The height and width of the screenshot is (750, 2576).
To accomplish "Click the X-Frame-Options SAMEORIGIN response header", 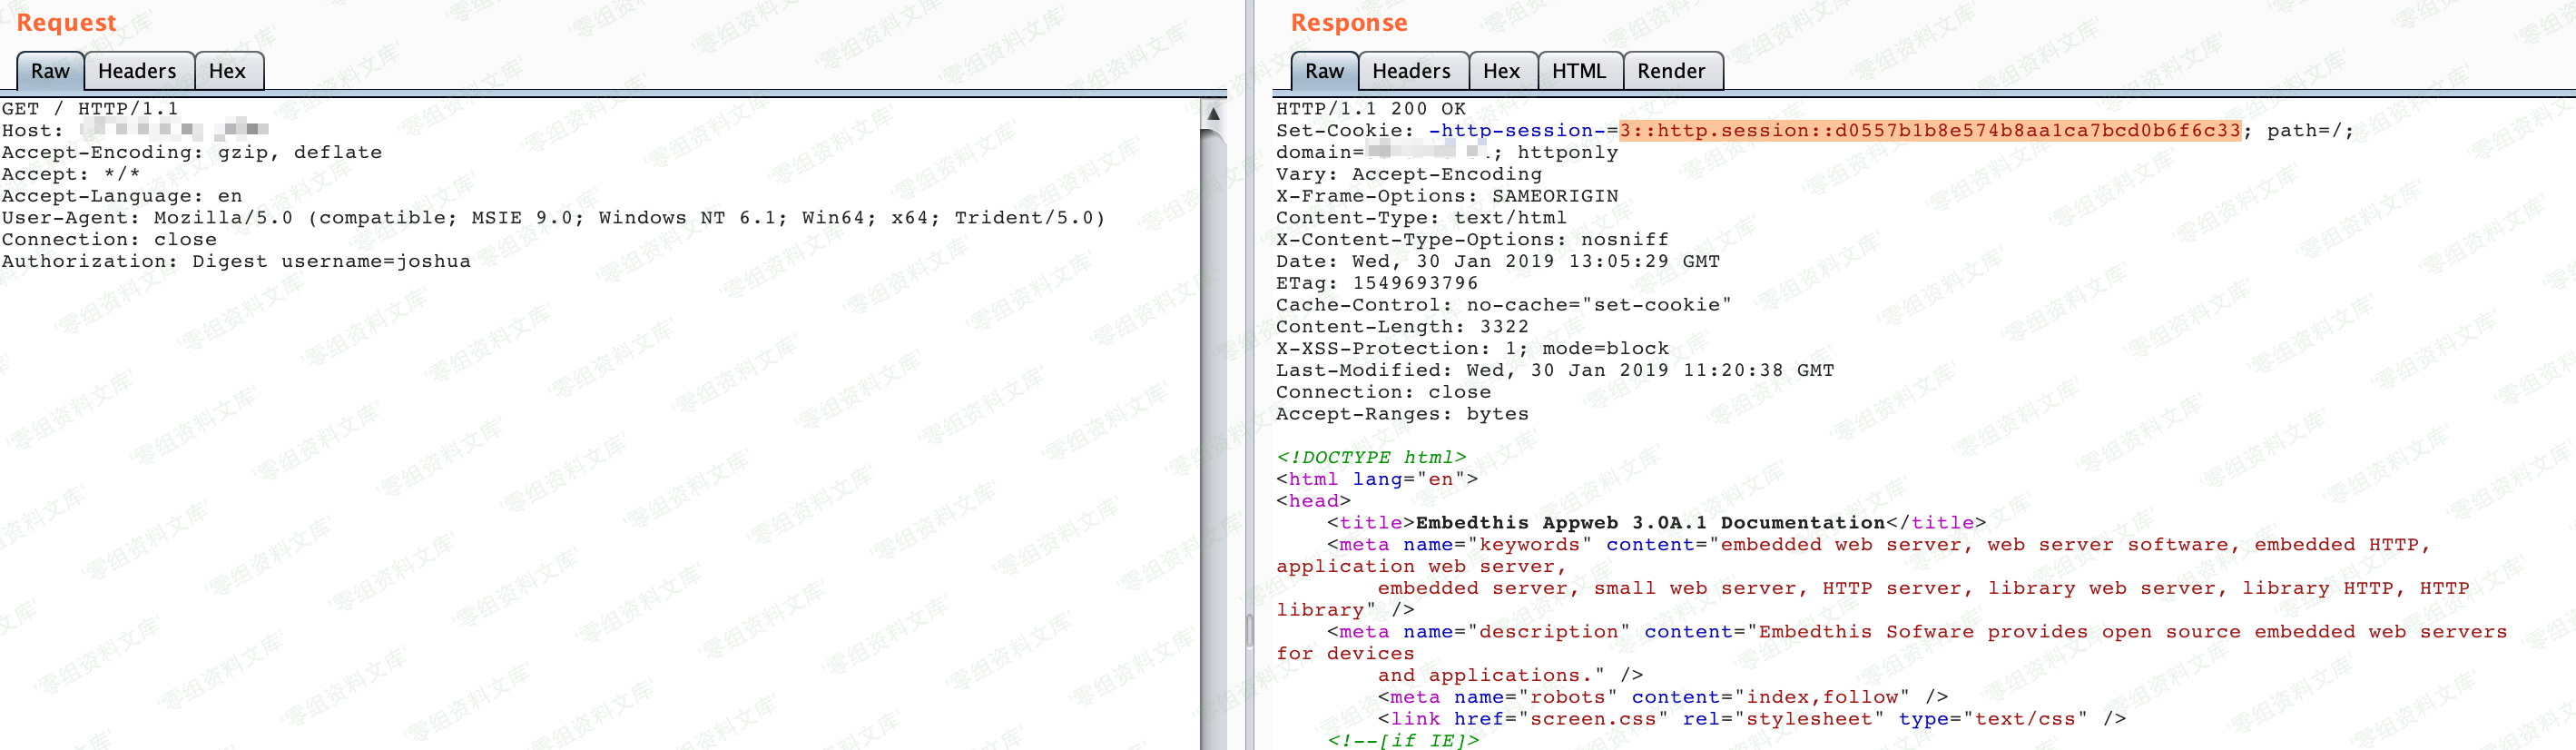I will tap(1446, 196).
